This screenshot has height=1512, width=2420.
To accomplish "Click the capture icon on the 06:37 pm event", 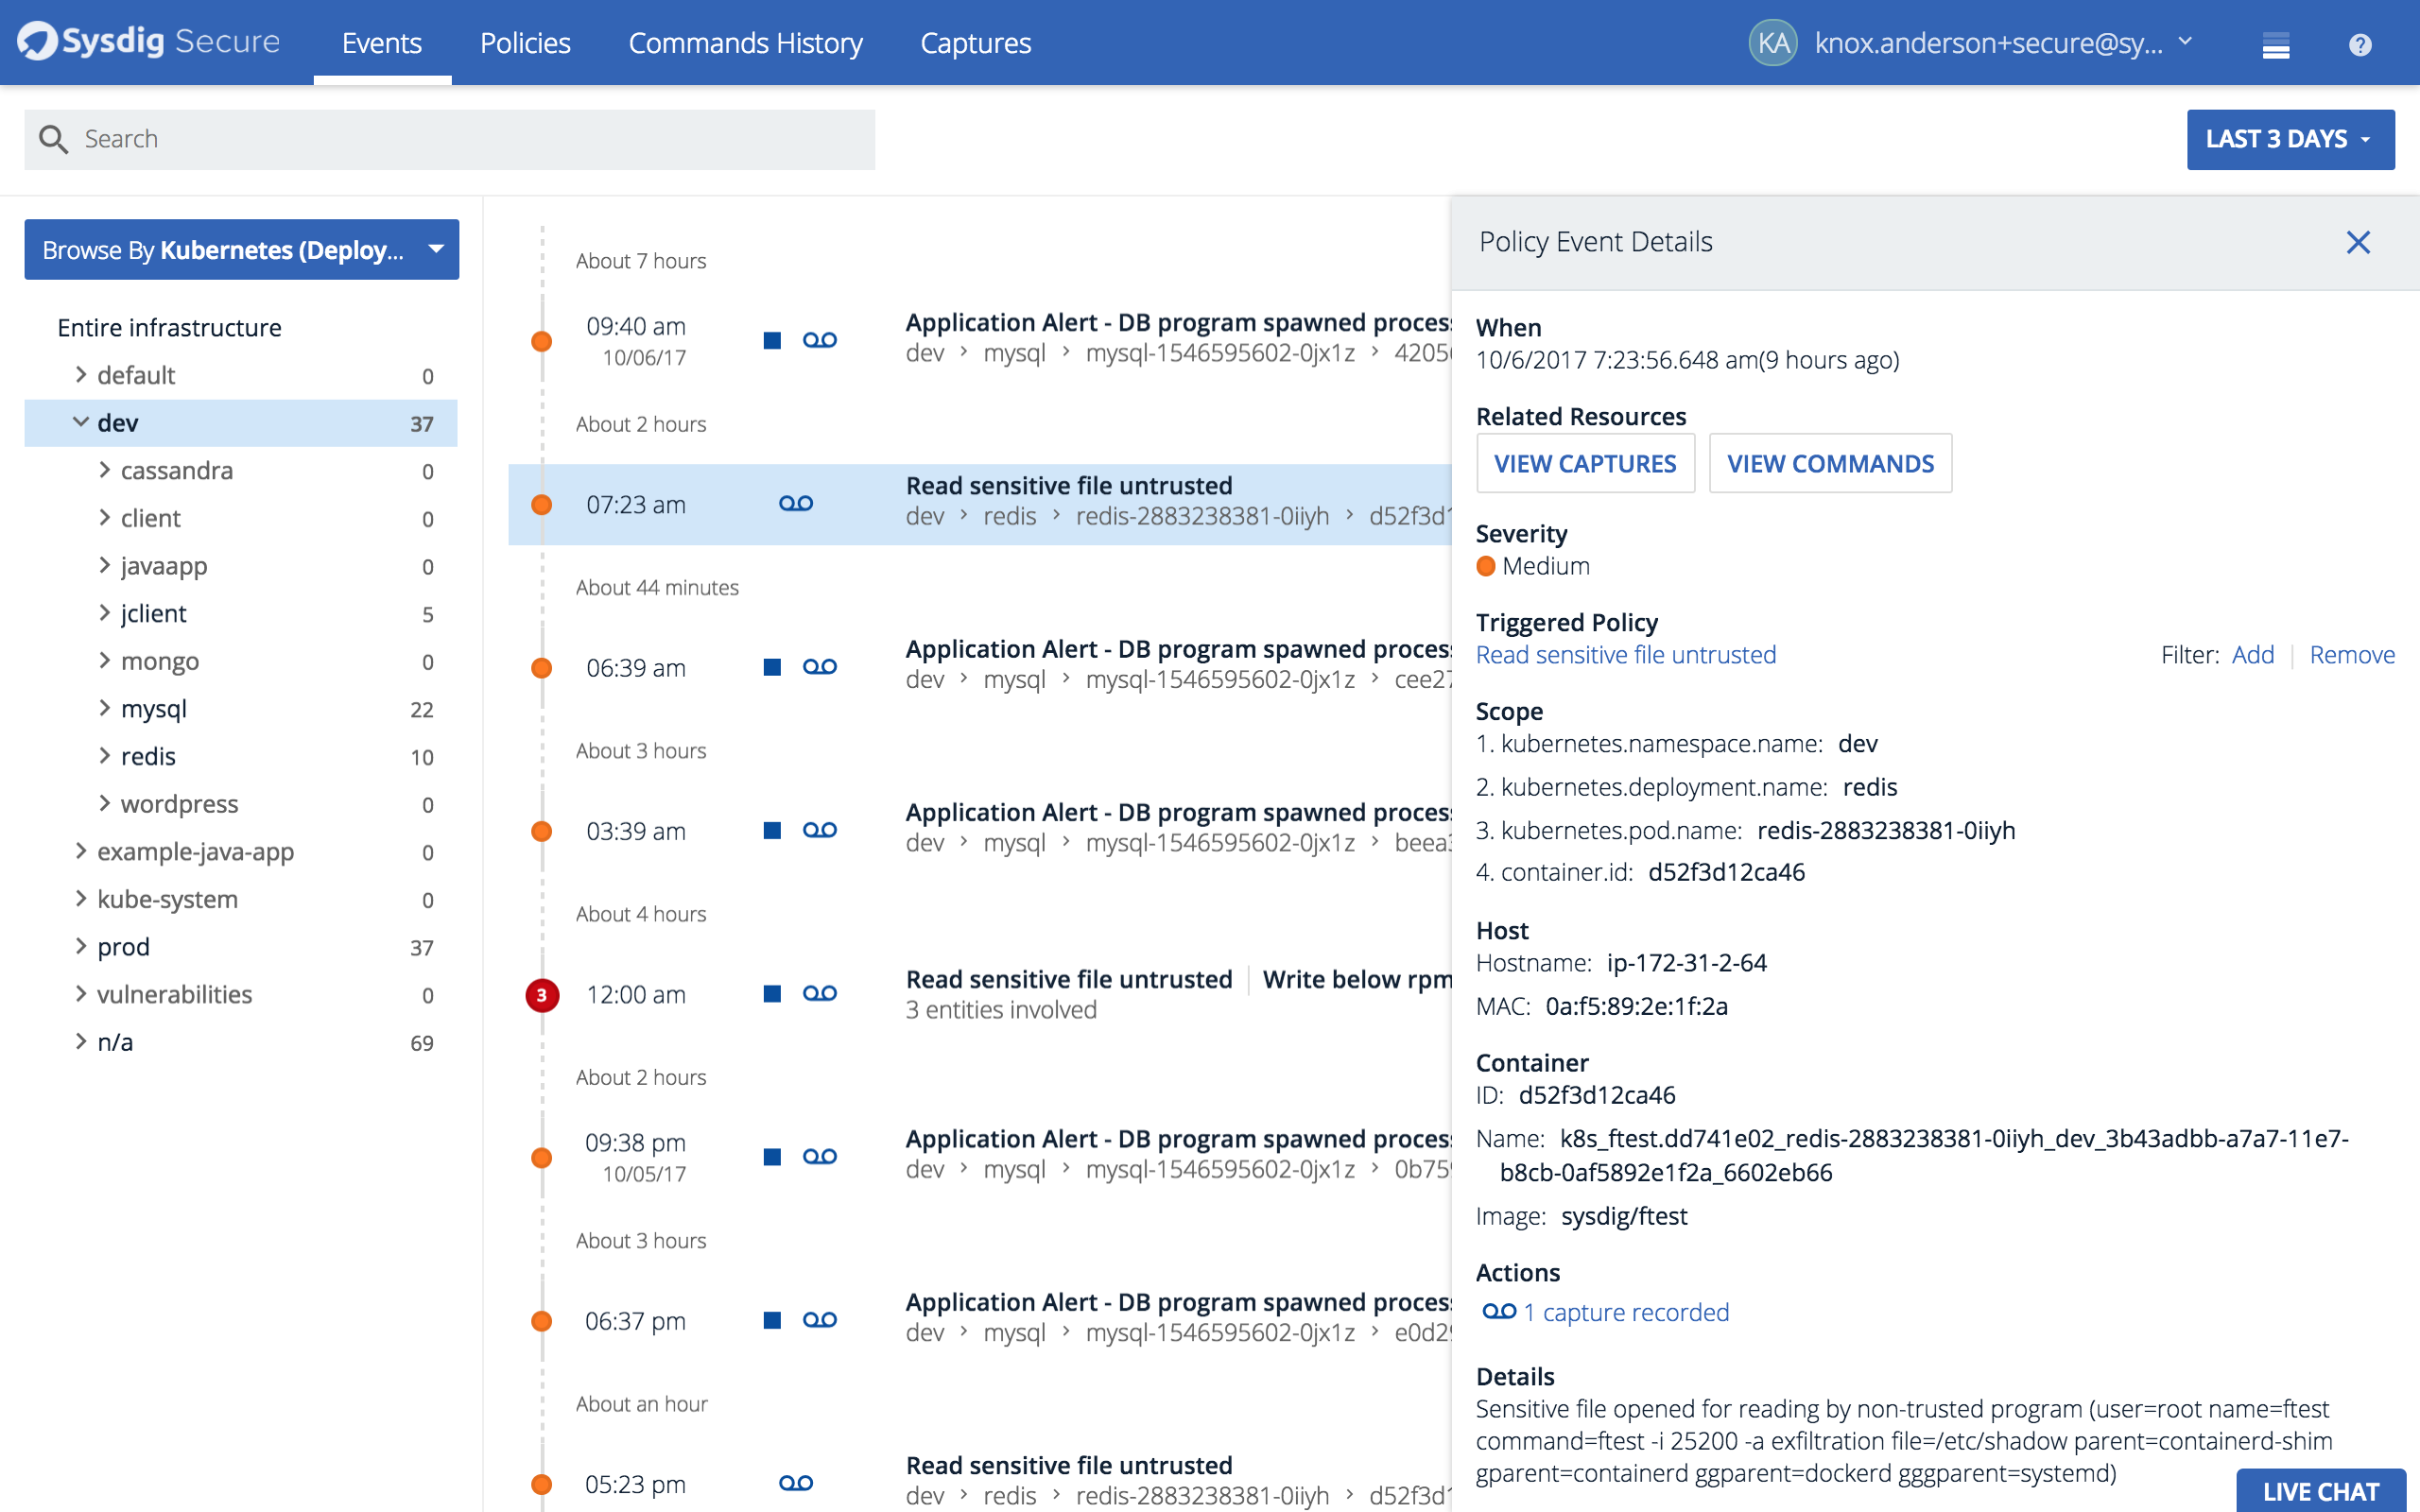I will coord(820,1320).
